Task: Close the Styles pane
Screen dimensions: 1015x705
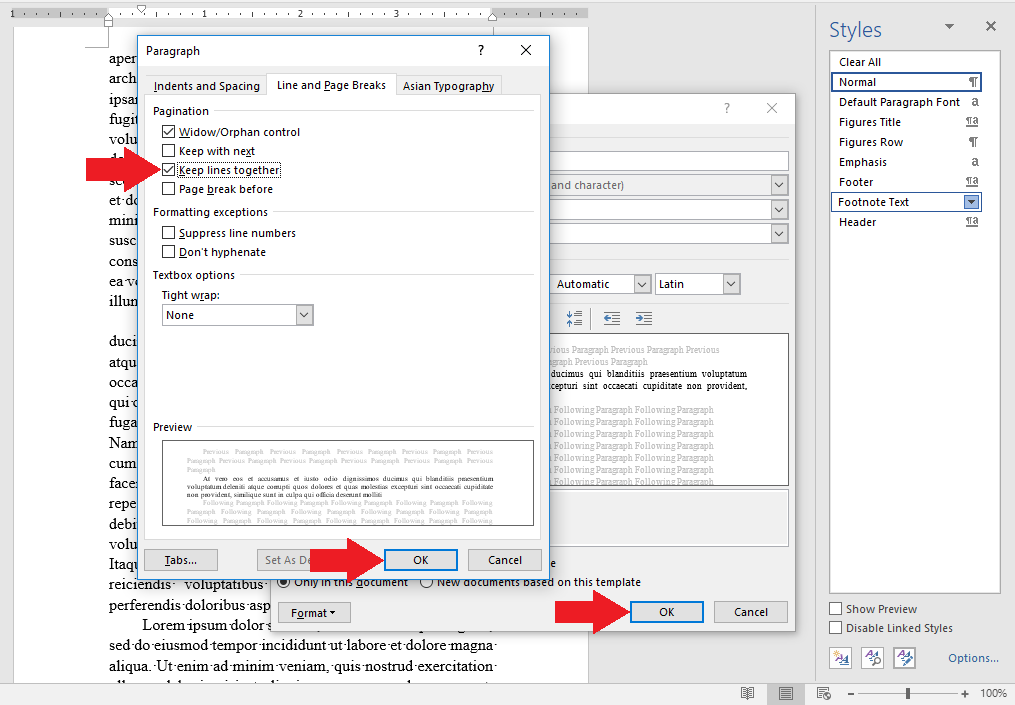Action: pyautogui.click(x=990, y=27)
